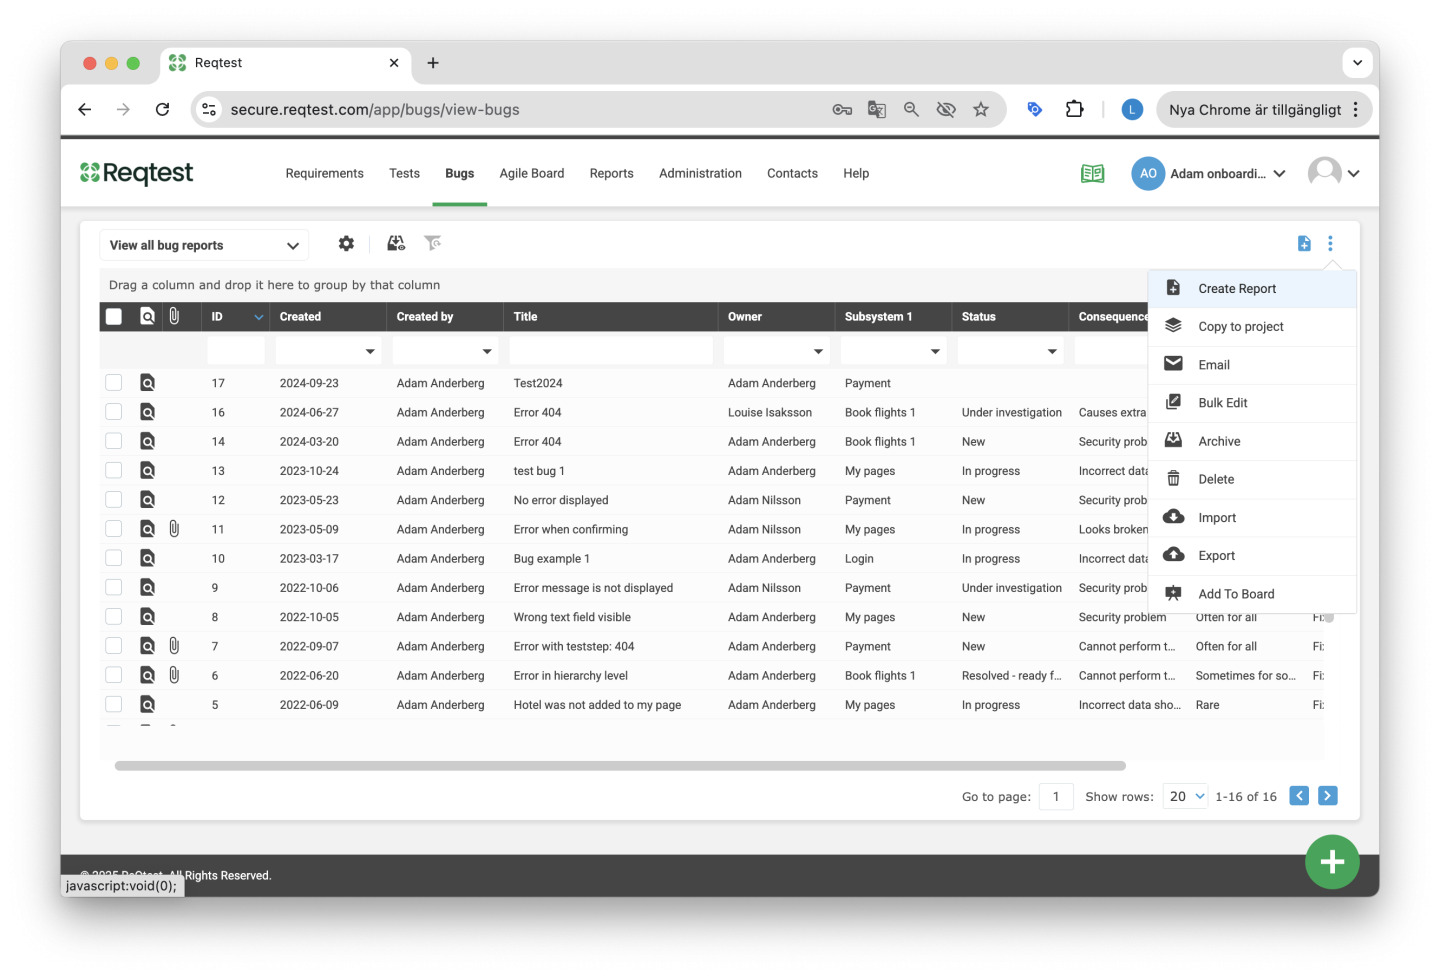Toggle the three-dot actions menu

(x=1330, y=244)
